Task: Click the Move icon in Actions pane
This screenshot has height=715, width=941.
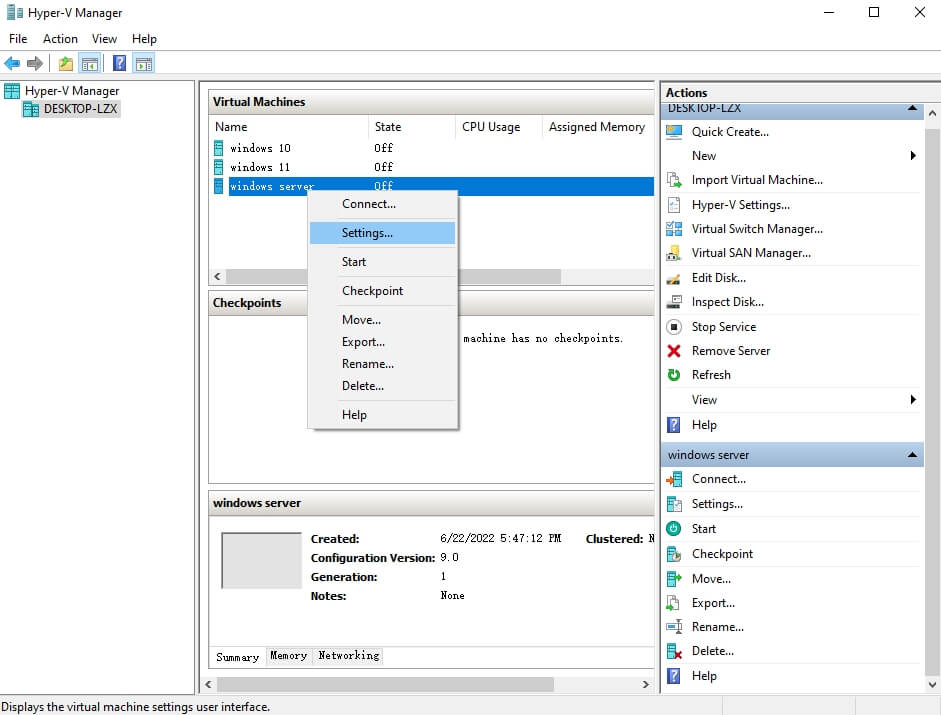Action: click(674, 579)
